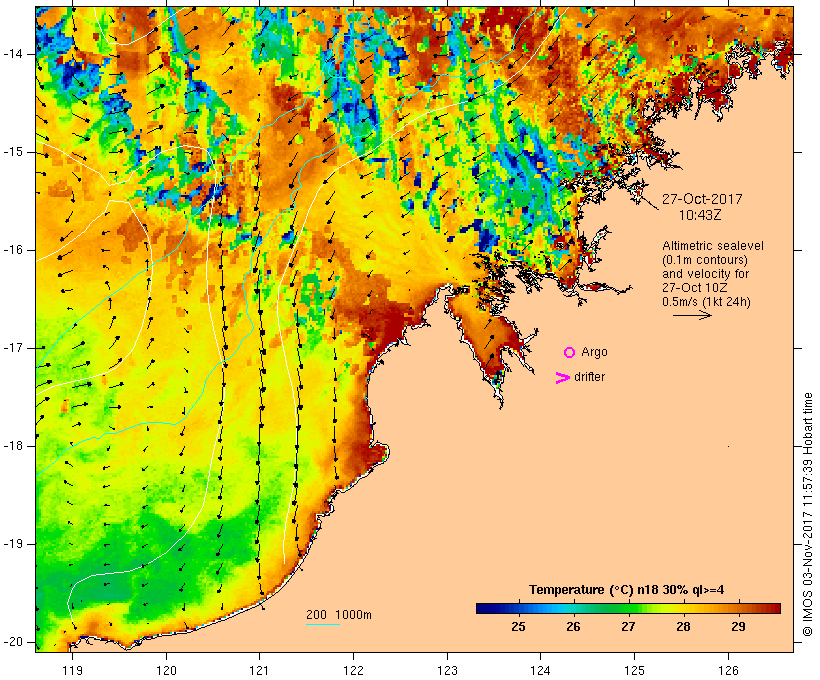Click longitude axis label 122
Image resolution: width=820 pixels, height=680 pixels.
(x=354, y=670)
